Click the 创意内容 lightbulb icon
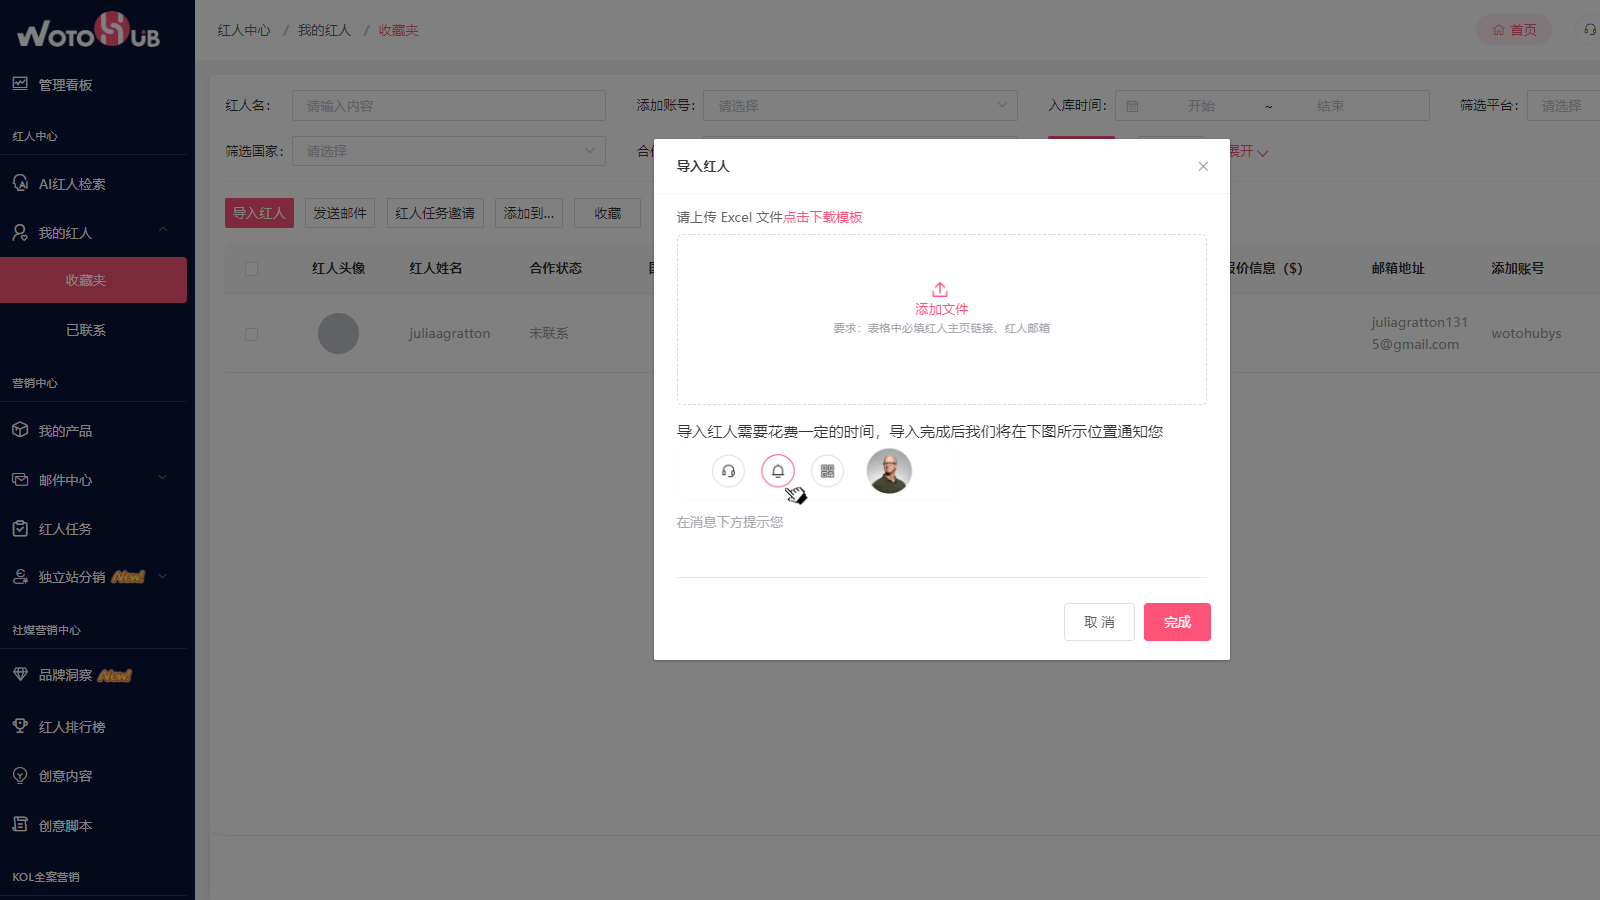This screenshot has width=1600, height=900. pos(20,775)
